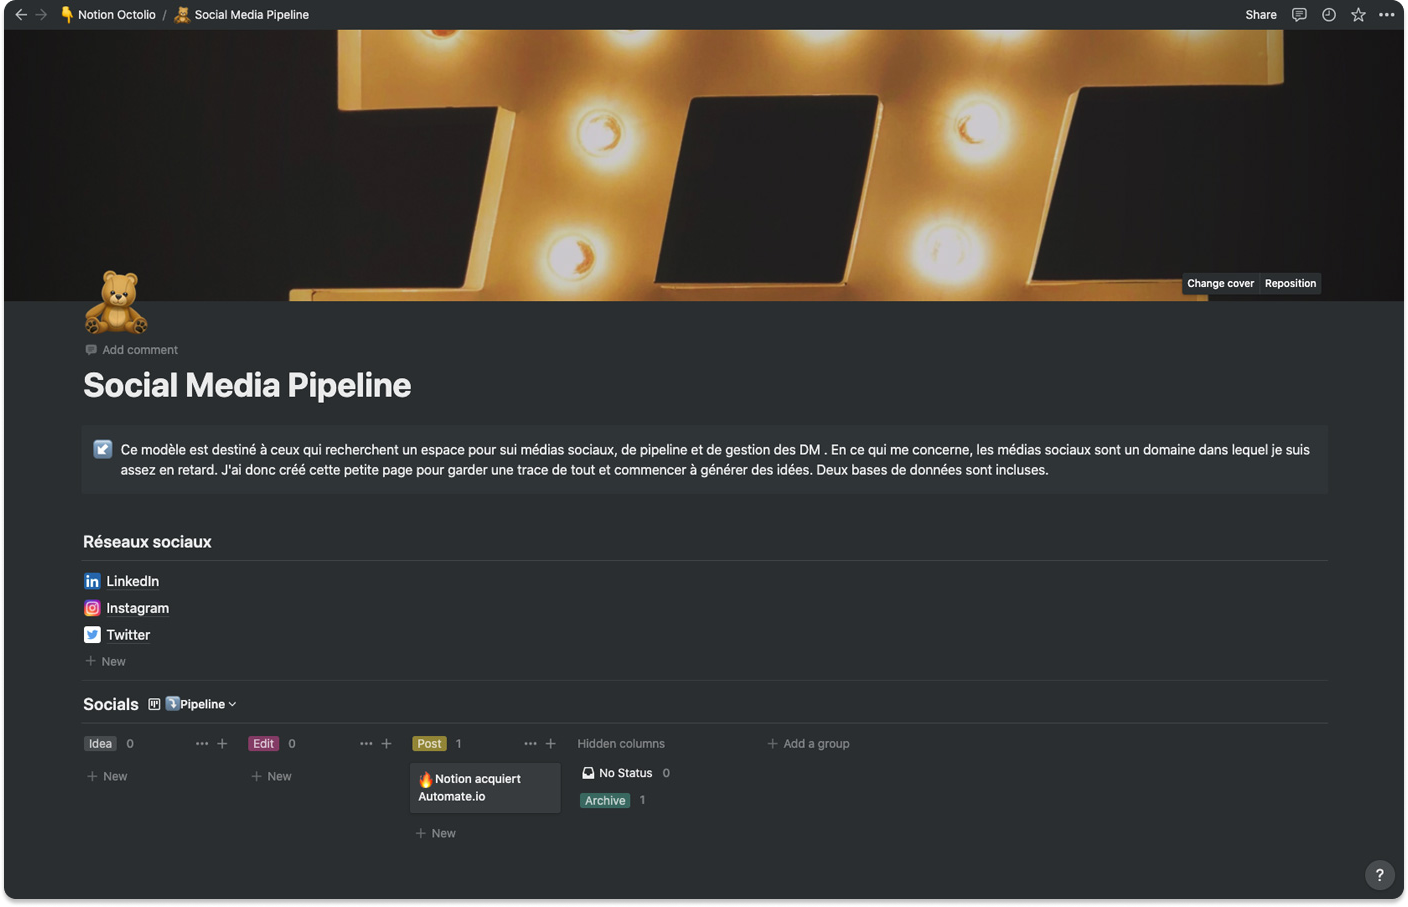Click Add a group

[808, 744]
